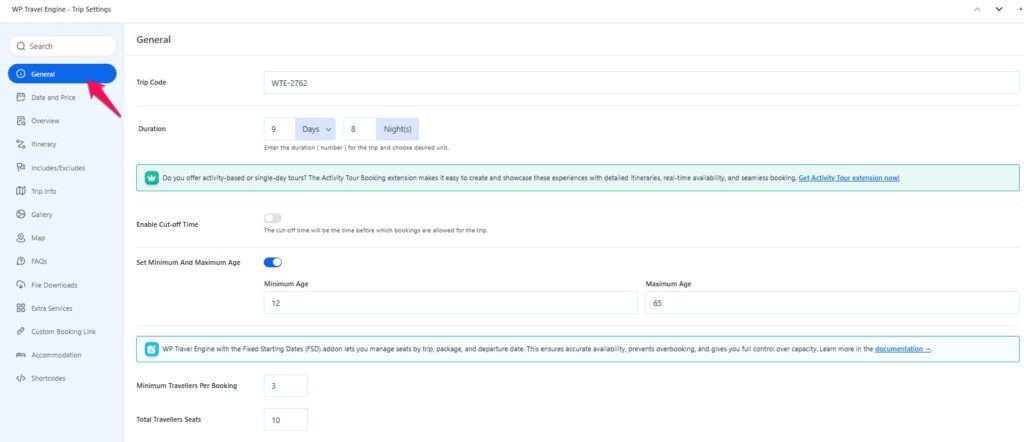The image size is (1024, 442).
Task: Click the Gallery icon in sidebar
Action: (21, 214)
